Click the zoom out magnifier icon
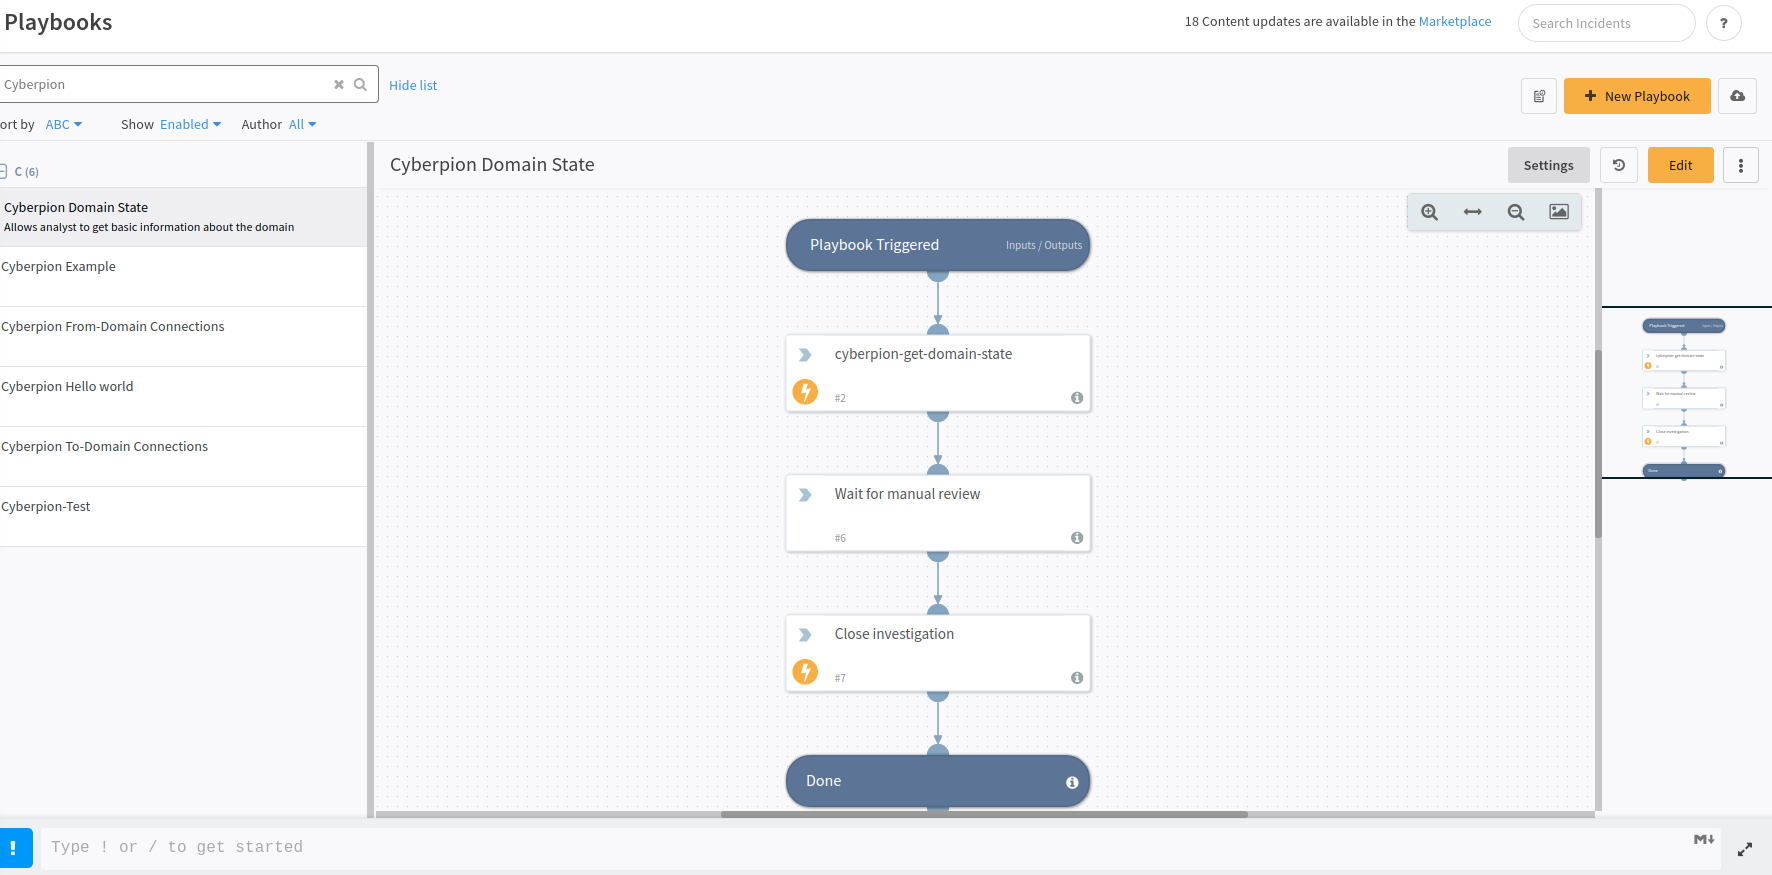 [1516, 212]
